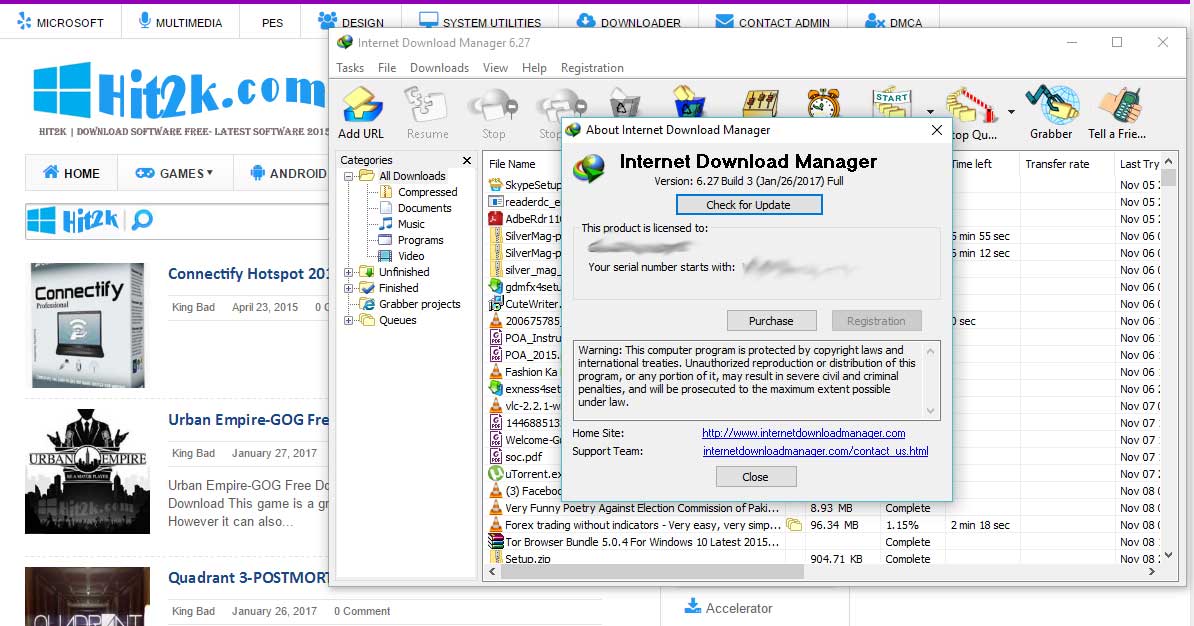Open the Start Queue dropdown arrow
The height and width of the screenshot is (626, 1194).
point(930,112)
